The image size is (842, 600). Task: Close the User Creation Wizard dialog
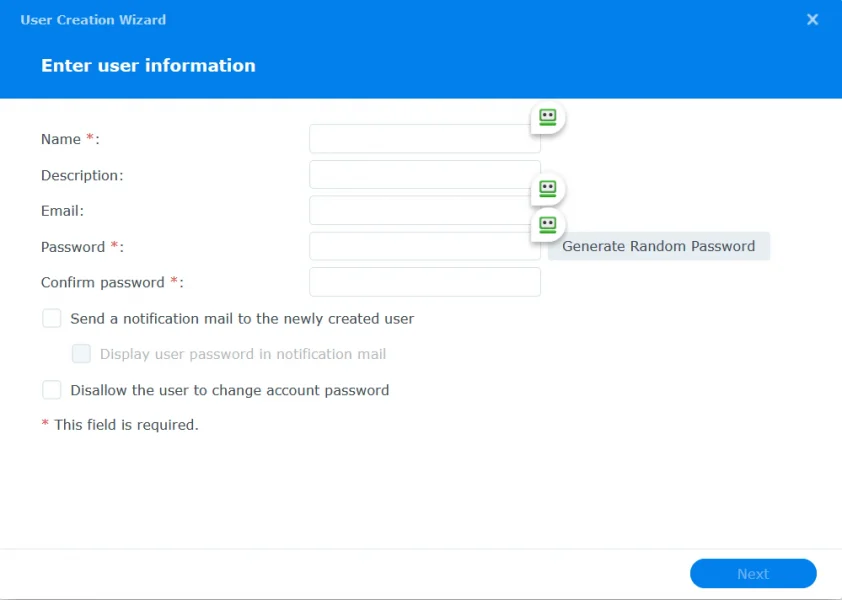pos(812,19)
